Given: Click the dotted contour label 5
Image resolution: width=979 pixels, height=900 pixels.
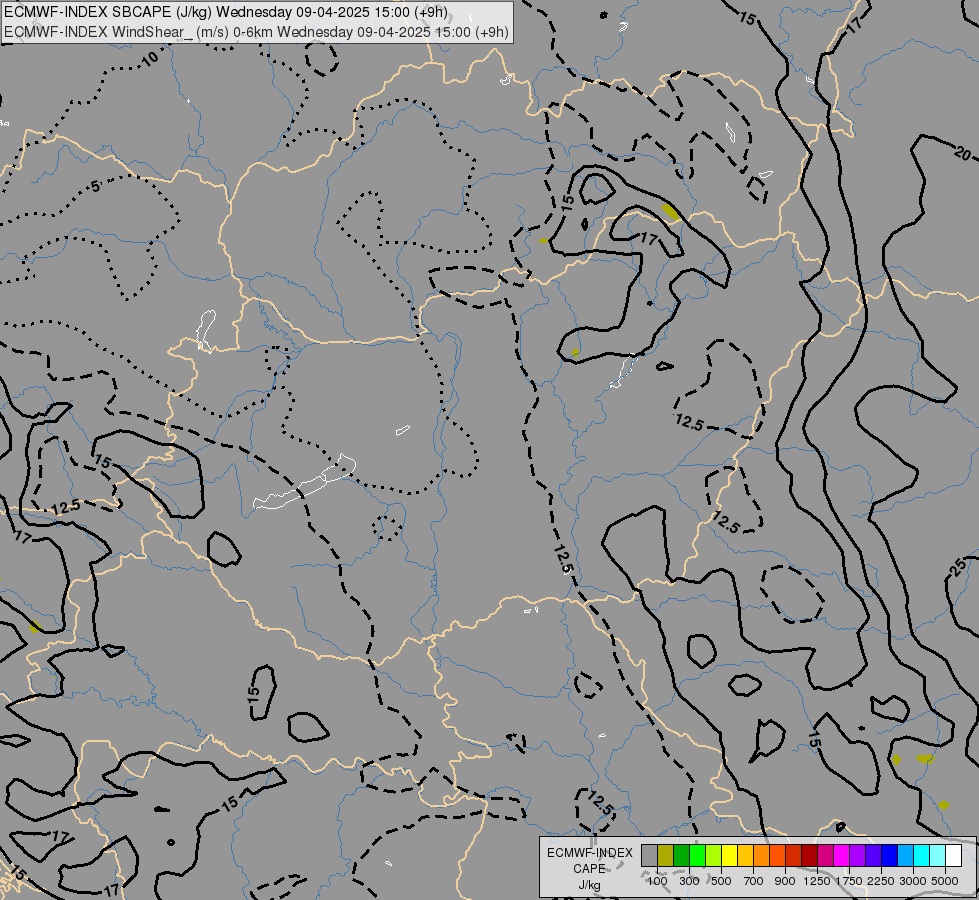Looking at the screenshot, I should (x=95, y=186).
